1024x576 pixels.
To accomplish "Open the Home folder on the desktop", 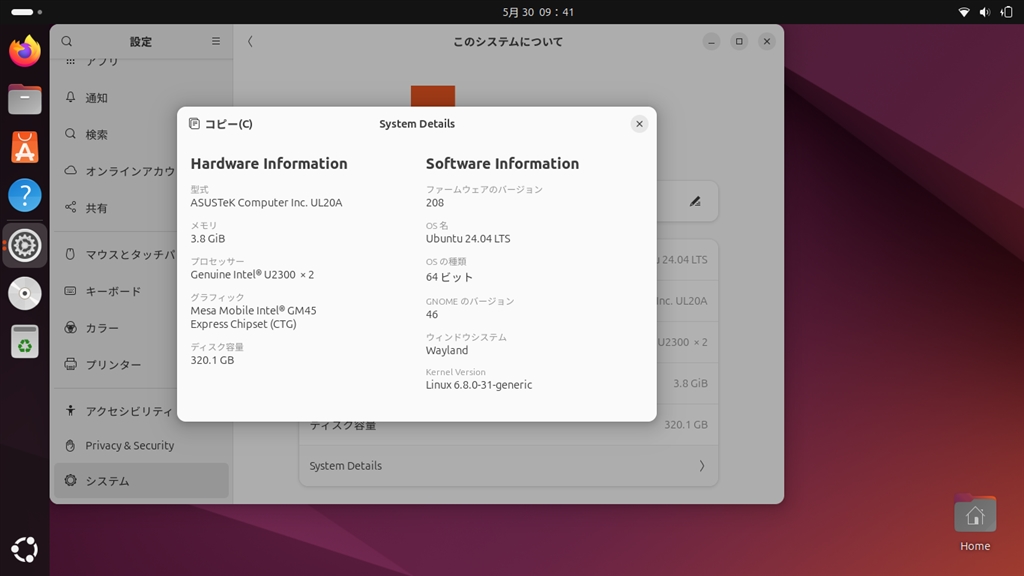I will (974, 524).
